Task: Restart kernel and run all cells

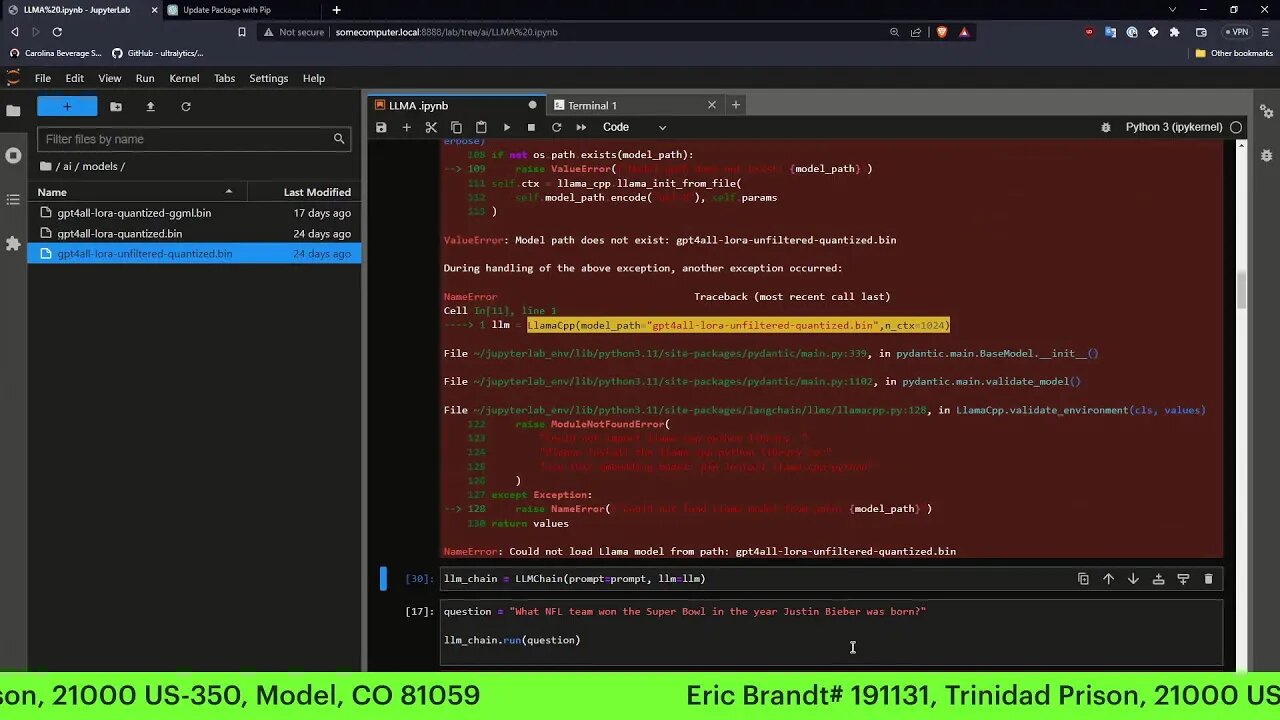Action: click(581, 127)
